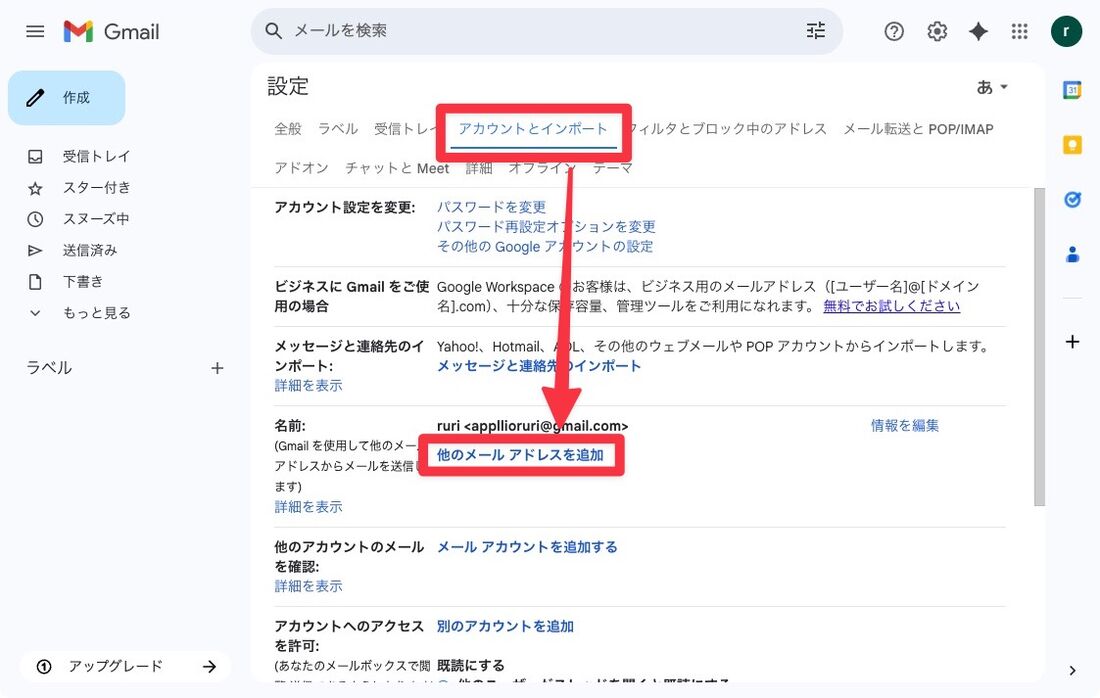Open スヌーズ中 snoozed folder
1100x698 pixels.
[96, 219]
